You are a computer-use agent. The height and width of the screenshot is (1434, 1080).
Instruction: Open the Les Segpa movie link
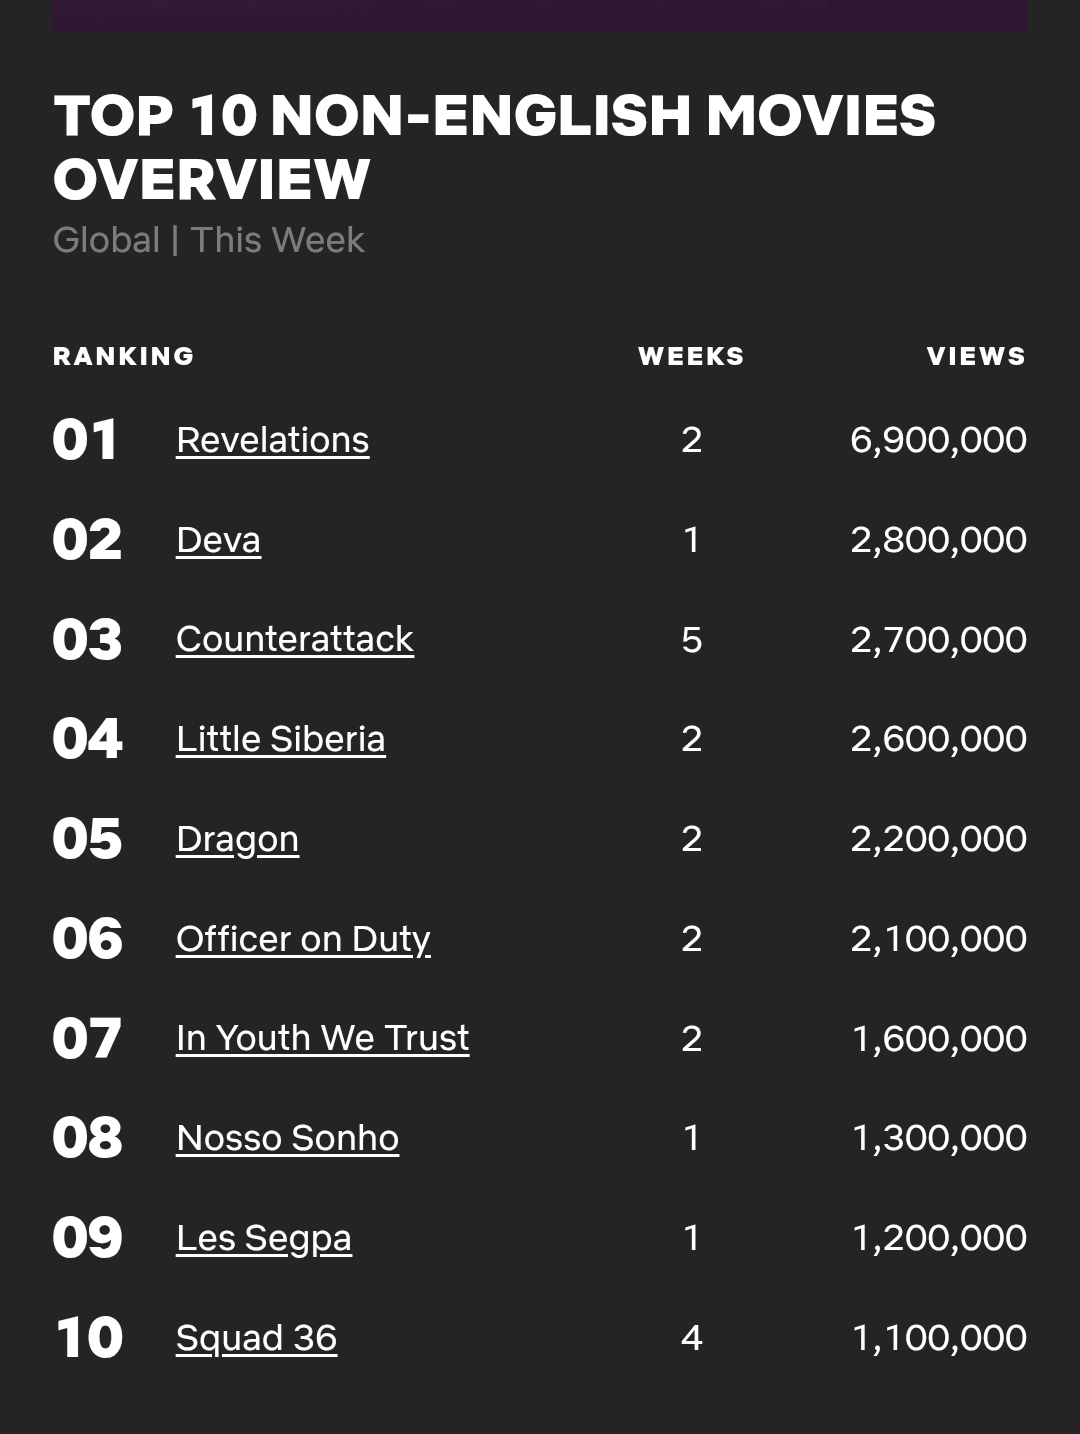point(263,1238)
